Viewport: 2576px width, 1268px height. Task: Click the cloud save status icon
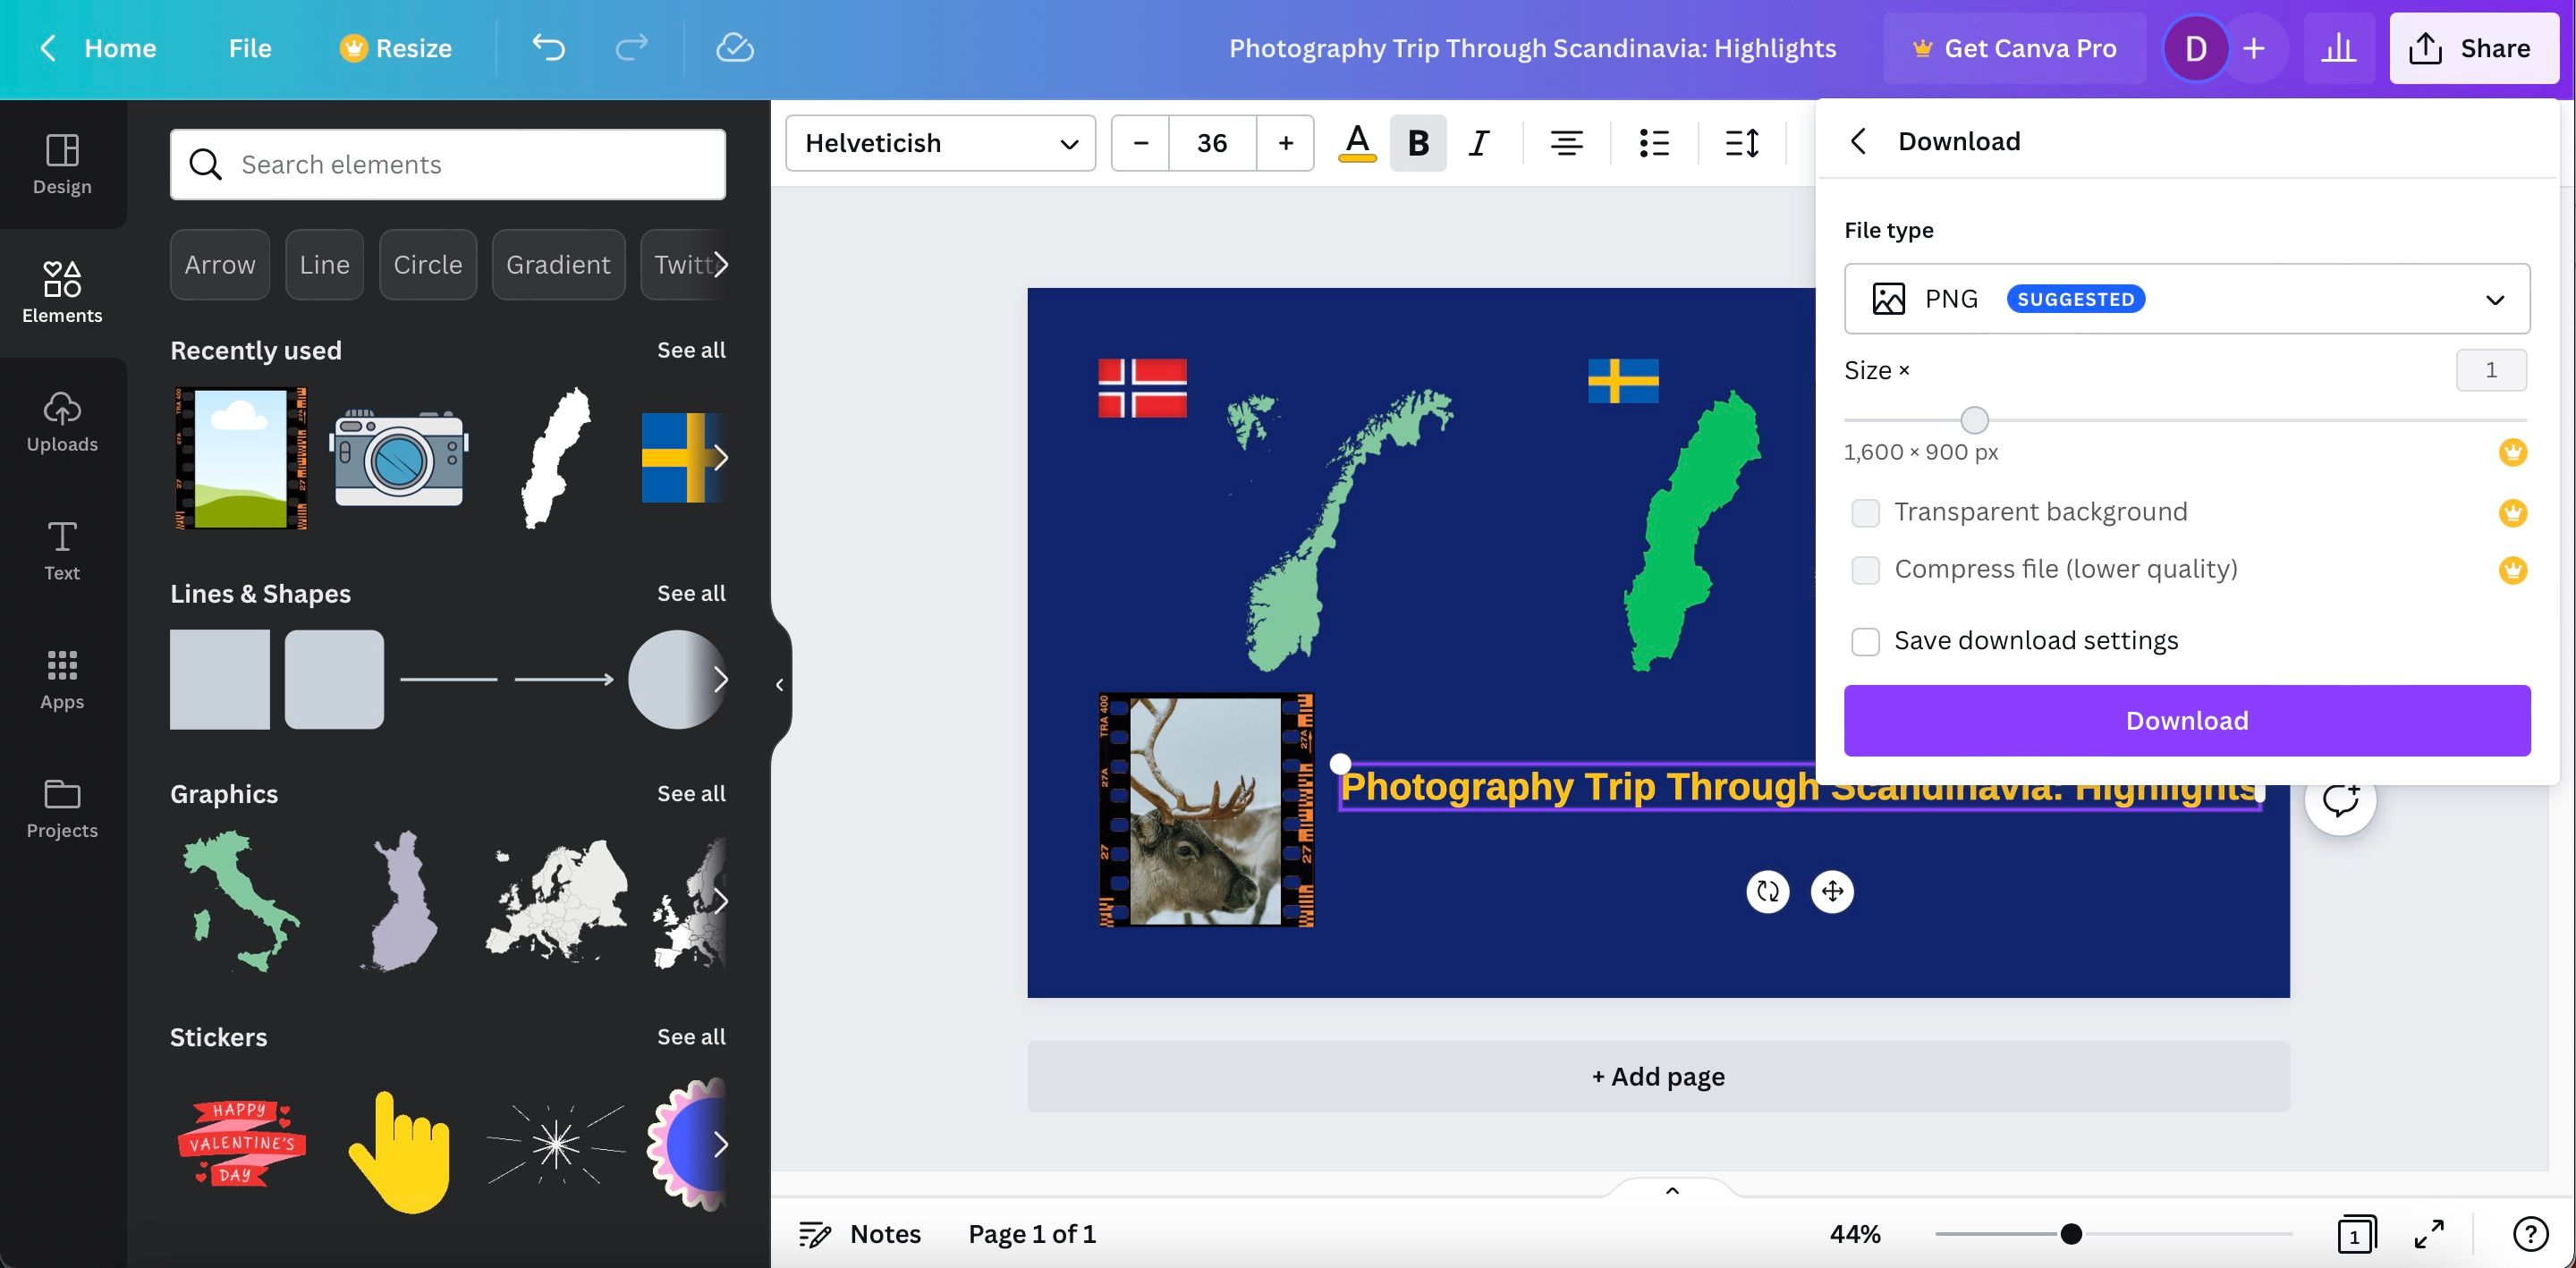tap(734, 48)
